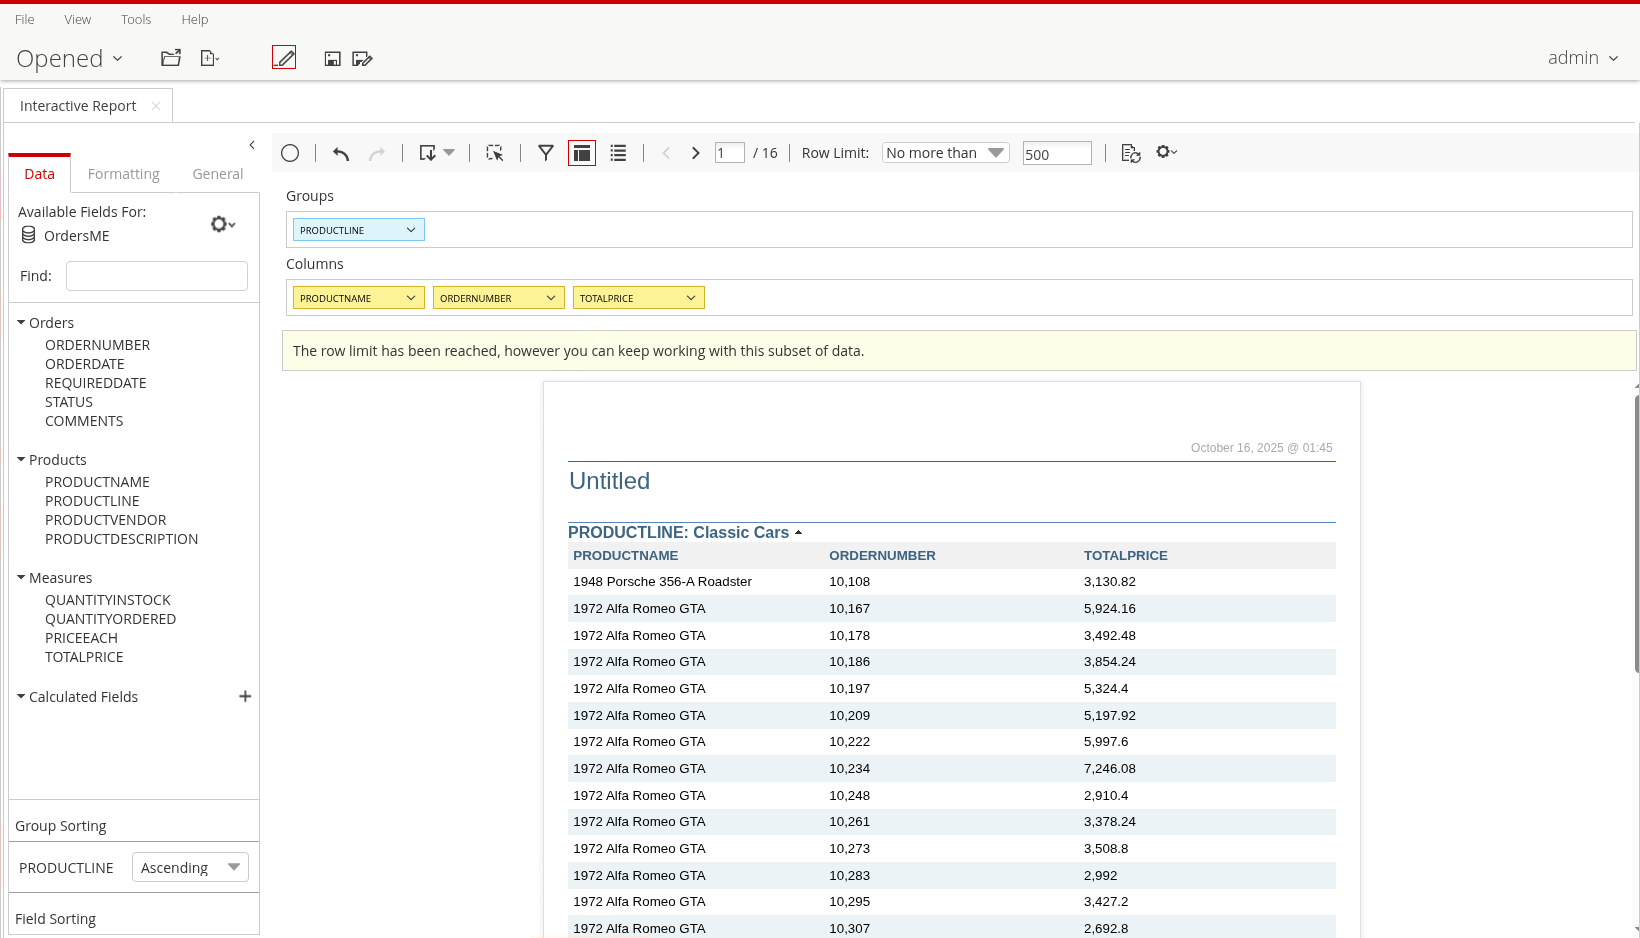Click the Save As icon
The height and width of the screenshot is (938, 1640).
click(362, 59)
